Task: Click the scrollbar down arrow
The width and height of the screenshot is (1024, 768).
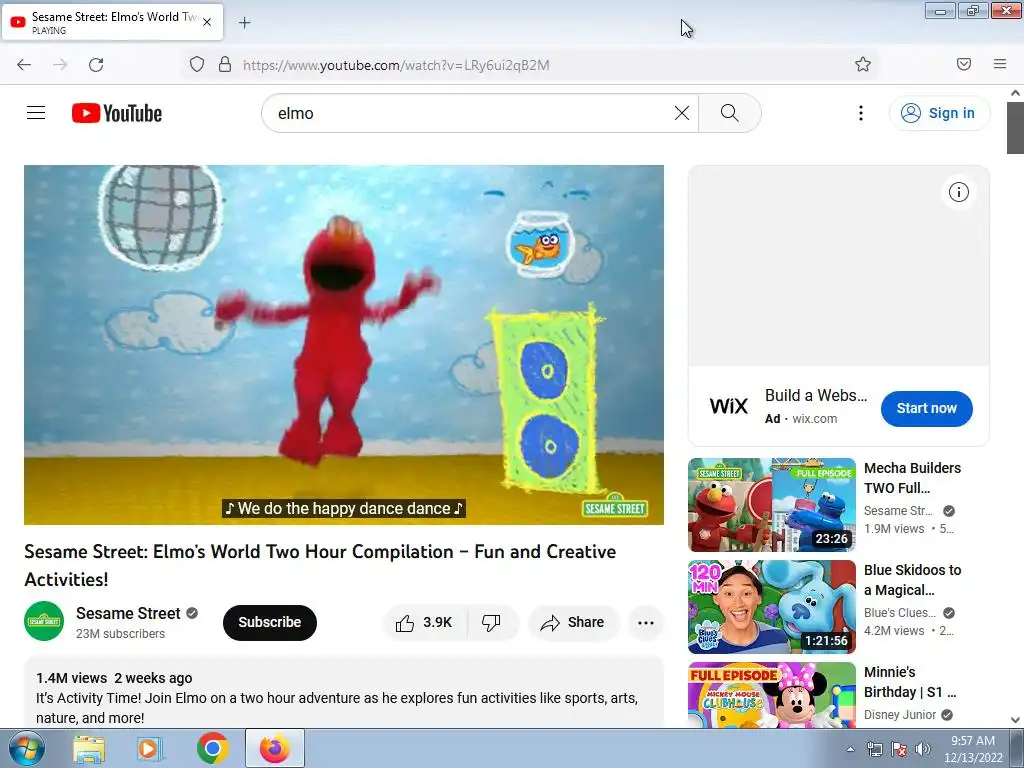Action: coord(1015,720)
